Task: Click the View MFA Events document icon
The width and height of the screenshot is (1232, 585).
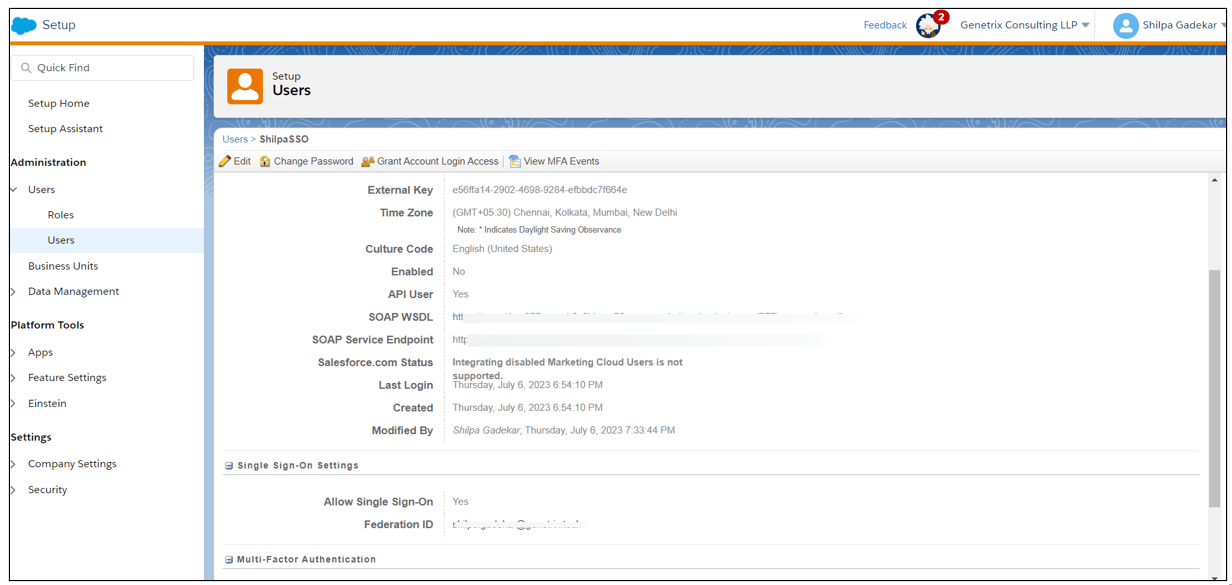Action: pyautogui.click(x=513, y=160)
